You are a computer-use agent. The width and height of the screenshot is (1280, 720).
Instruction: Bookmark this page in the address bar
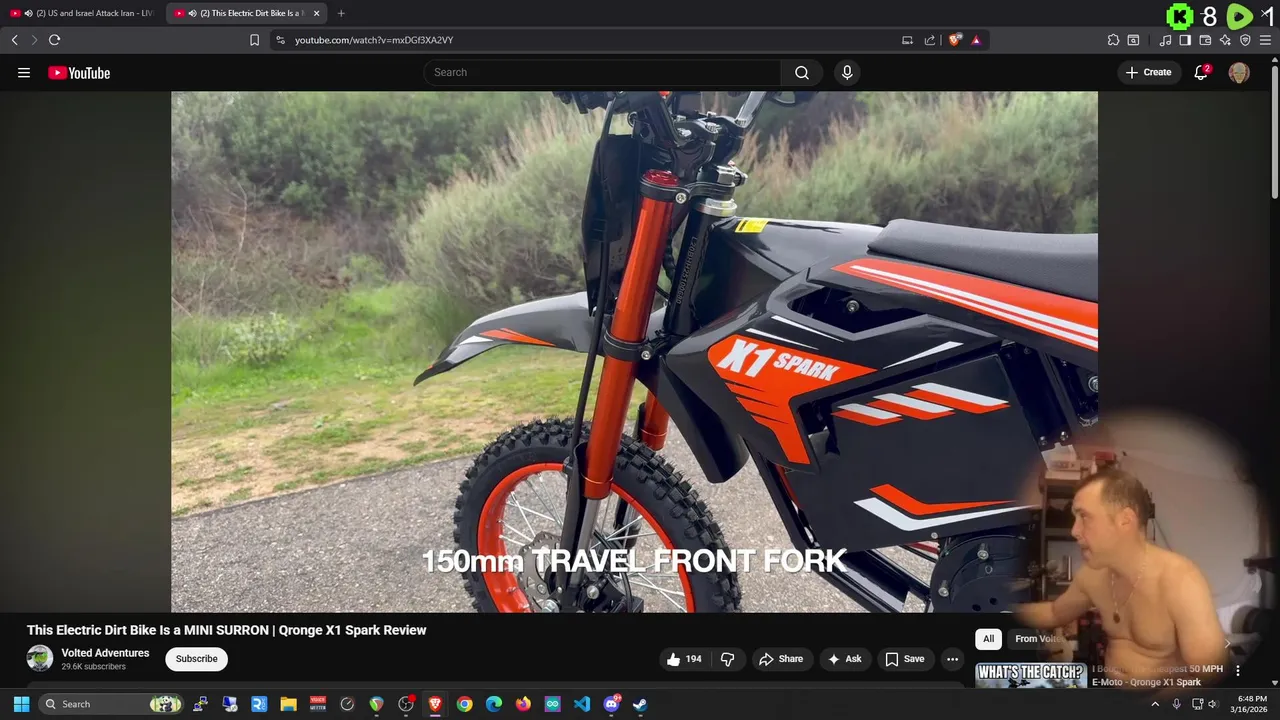[x=254, y=40]
